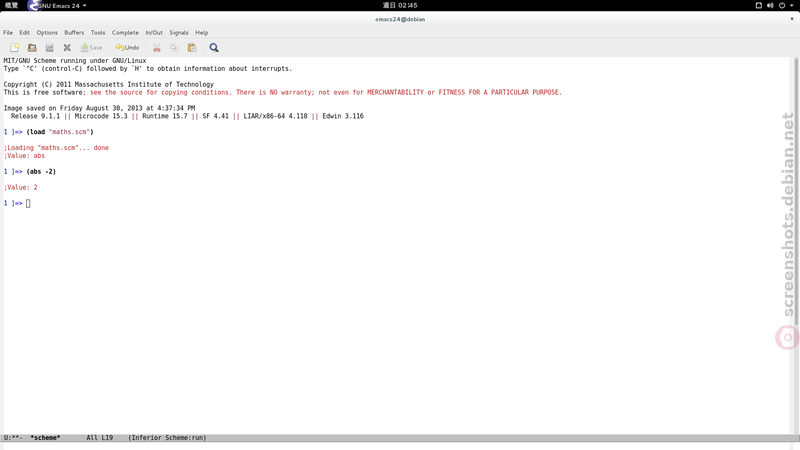Viewport: 800px width, 450px height.
Task: Open the Signals menu
Action: coord(179,32)
